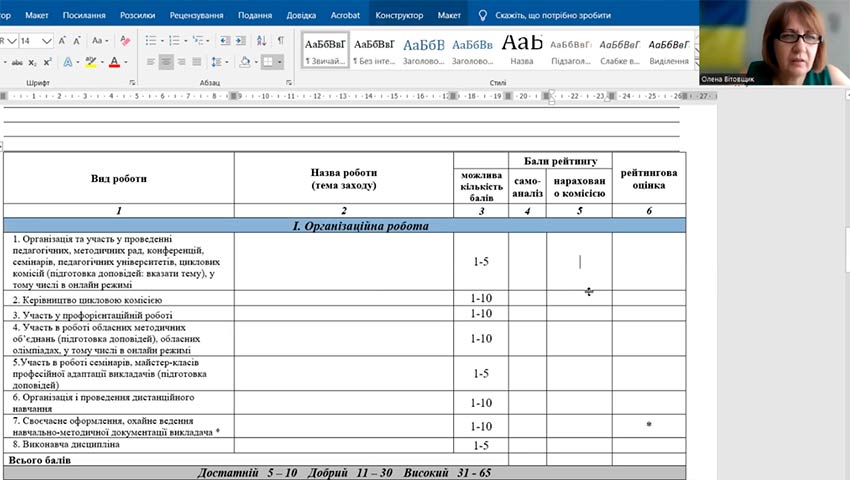Sort the selection alphabetically

pyautogui.click(x=261, y=41)
